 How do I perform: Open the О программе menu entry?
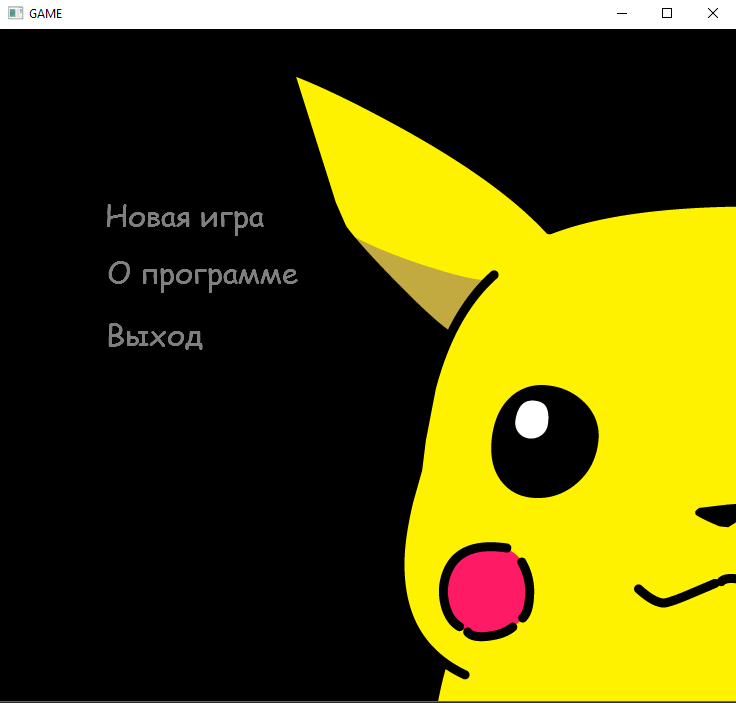[x=203, y=275]
